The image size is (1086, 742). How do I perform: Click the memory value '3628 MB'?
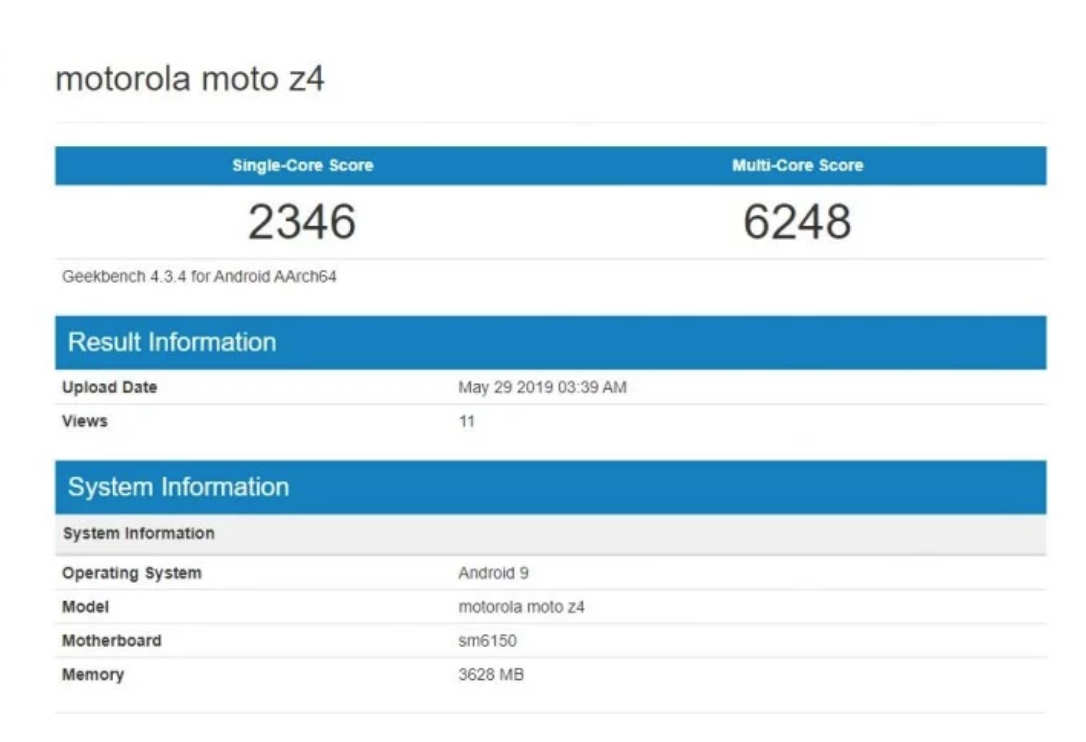pyautogui.click(x=490, y=675)
